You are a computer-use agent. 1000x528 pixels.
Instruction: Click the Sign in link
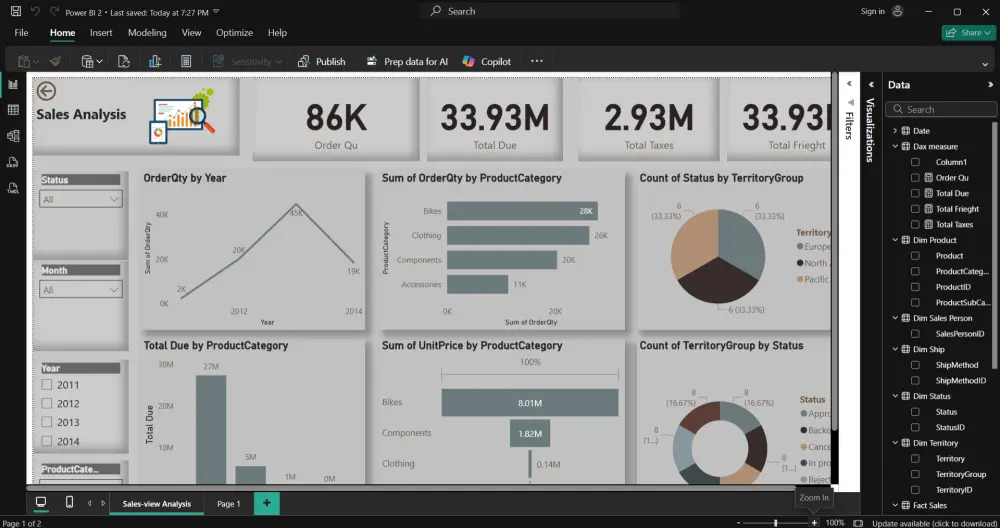872,11
